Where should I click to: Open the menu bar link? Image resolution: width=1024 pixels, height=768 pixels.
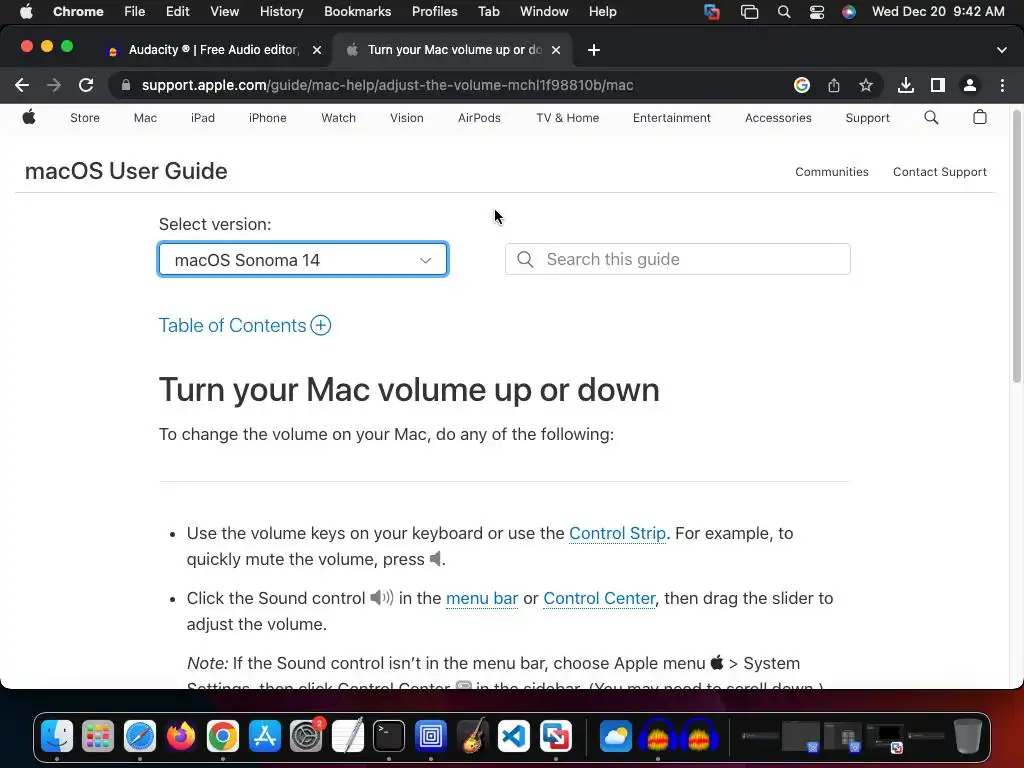coord(482,598)
